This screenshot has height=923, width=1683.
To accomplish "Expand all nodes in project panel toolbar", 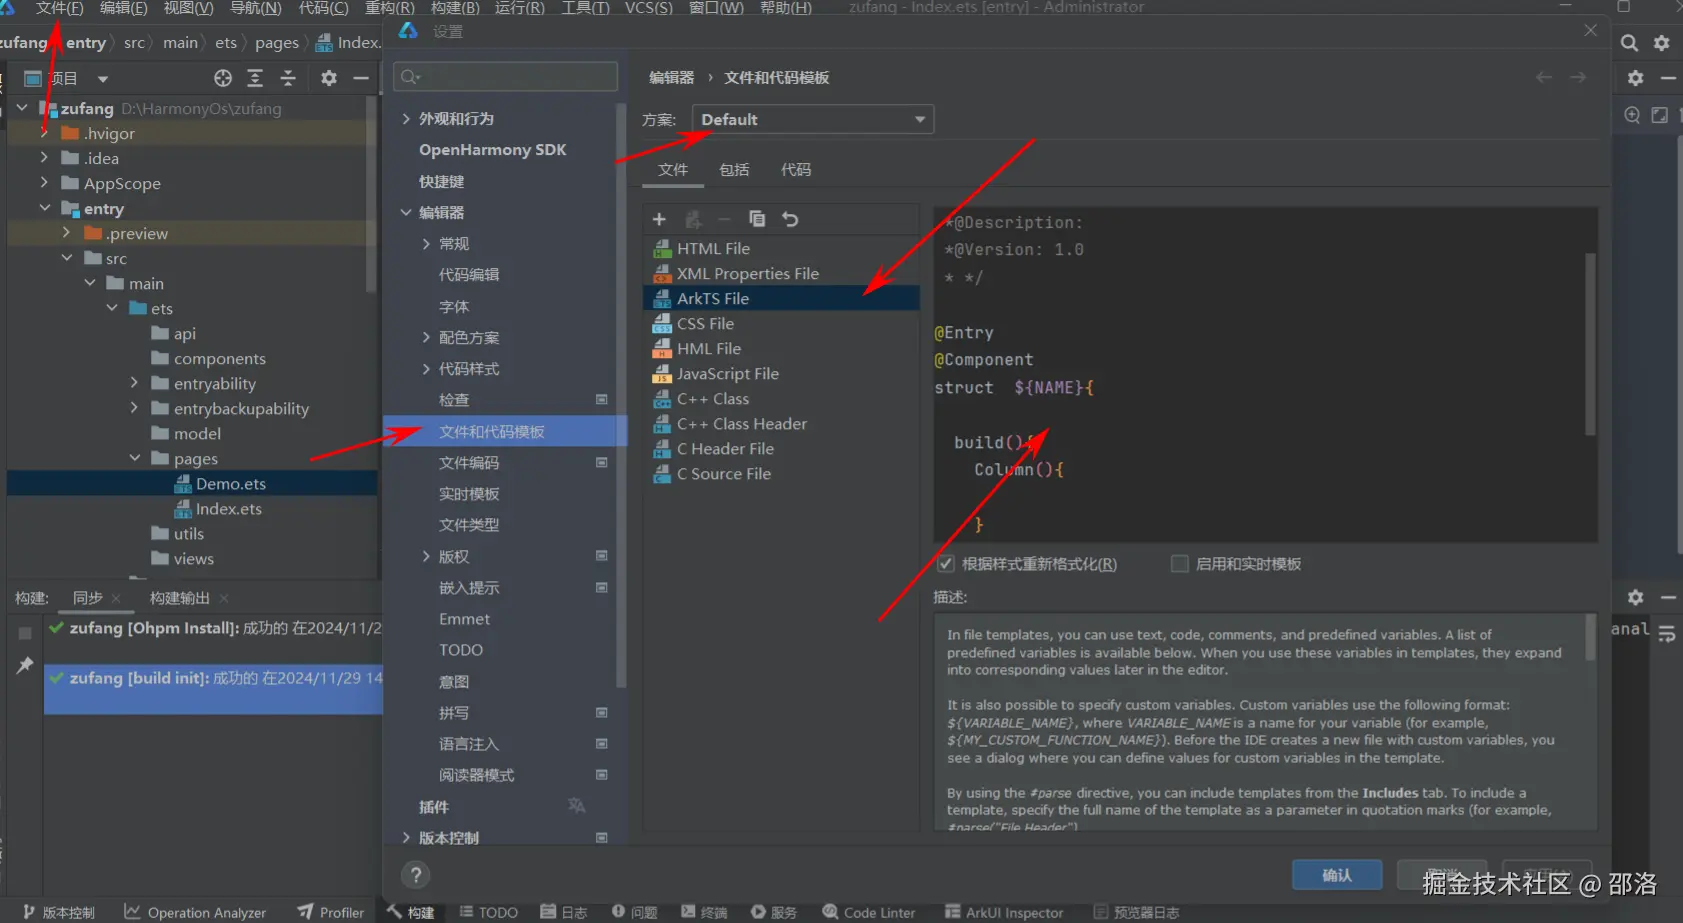I will coord(255,78).
